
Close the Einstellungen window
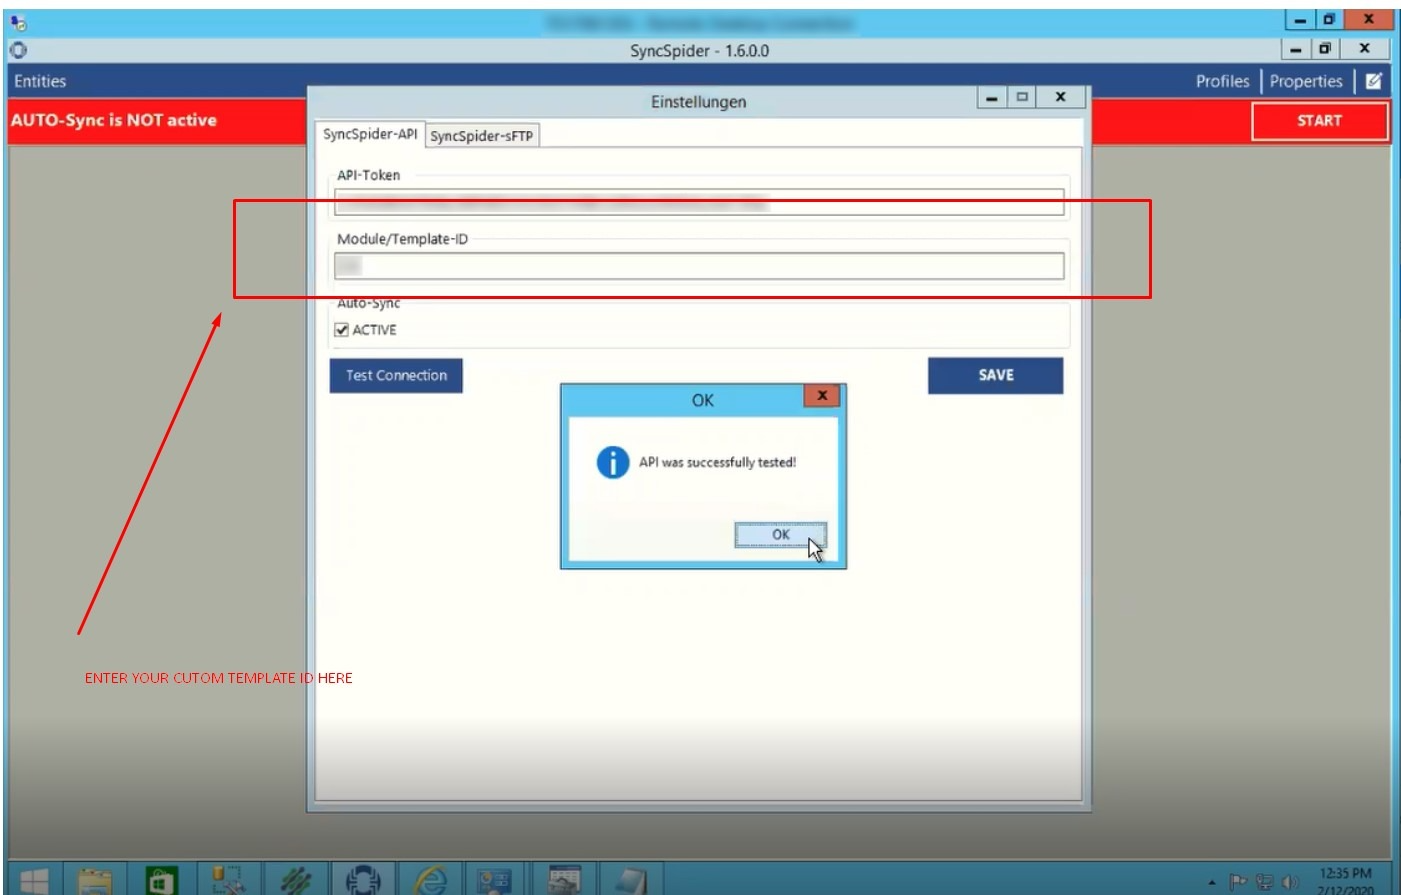1061,97
